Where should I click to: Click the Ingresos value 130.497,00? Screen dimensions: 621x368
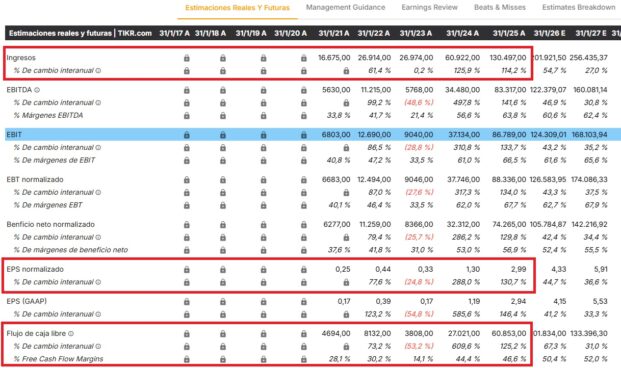click(508, 58)
